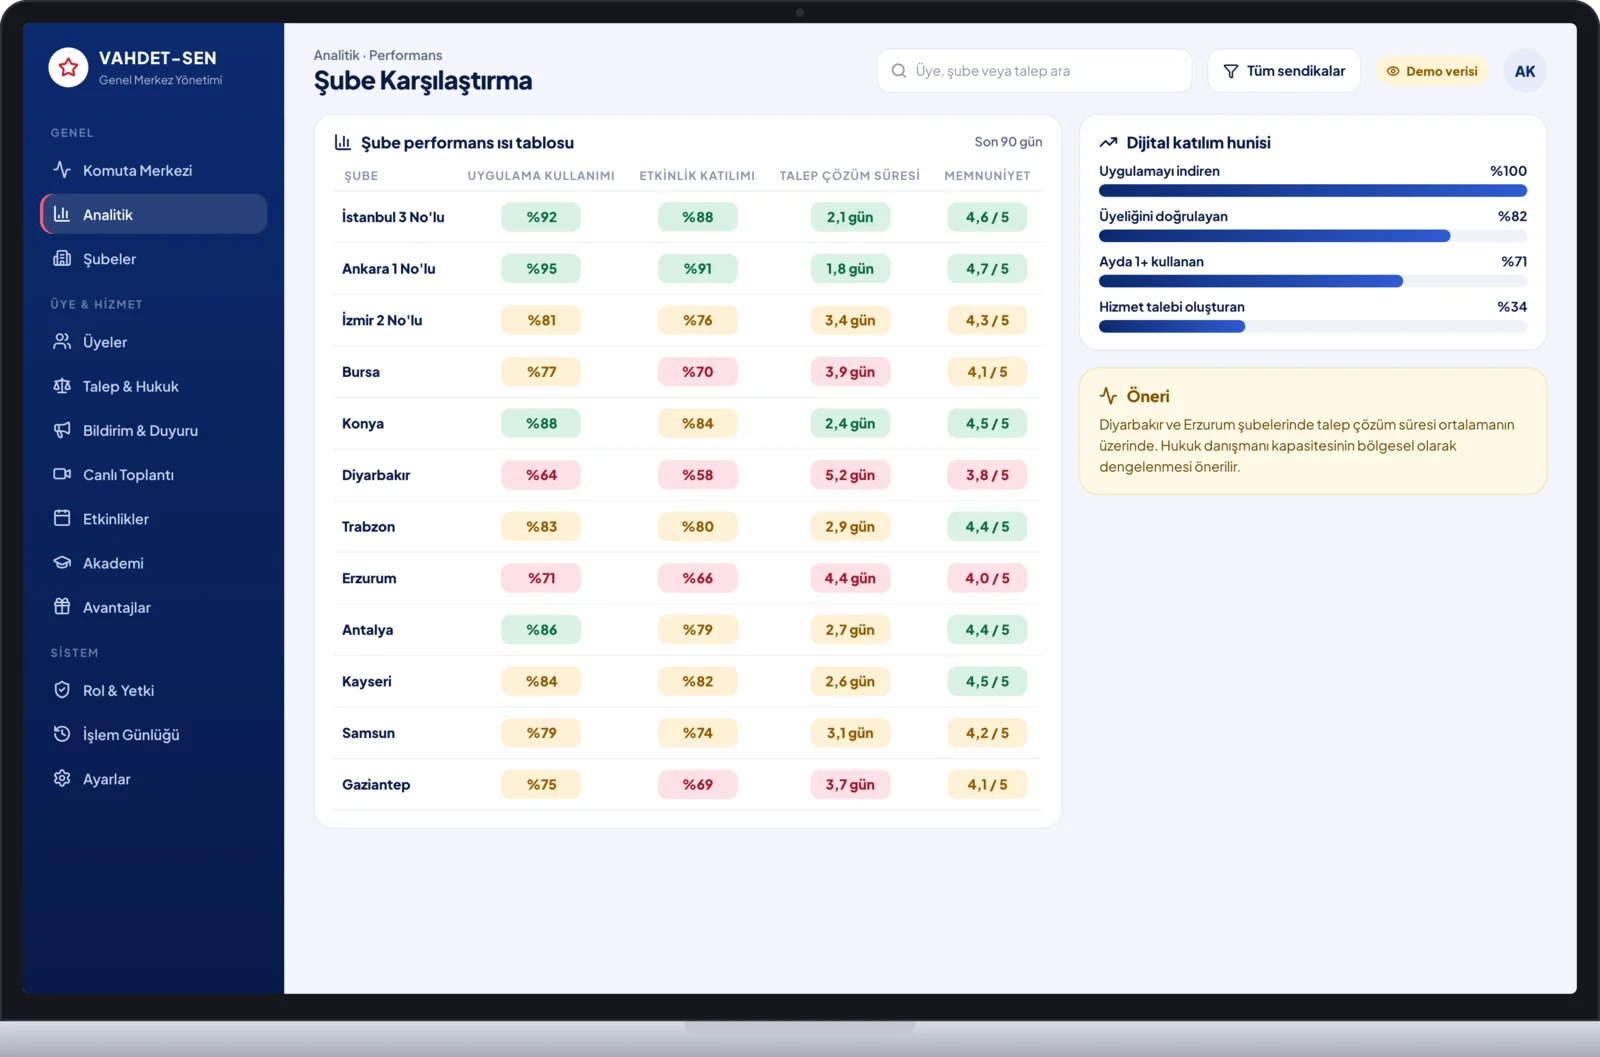
Task: Click the Hizmet talebi oluşturan progress bar
Action: point(1313,326)
